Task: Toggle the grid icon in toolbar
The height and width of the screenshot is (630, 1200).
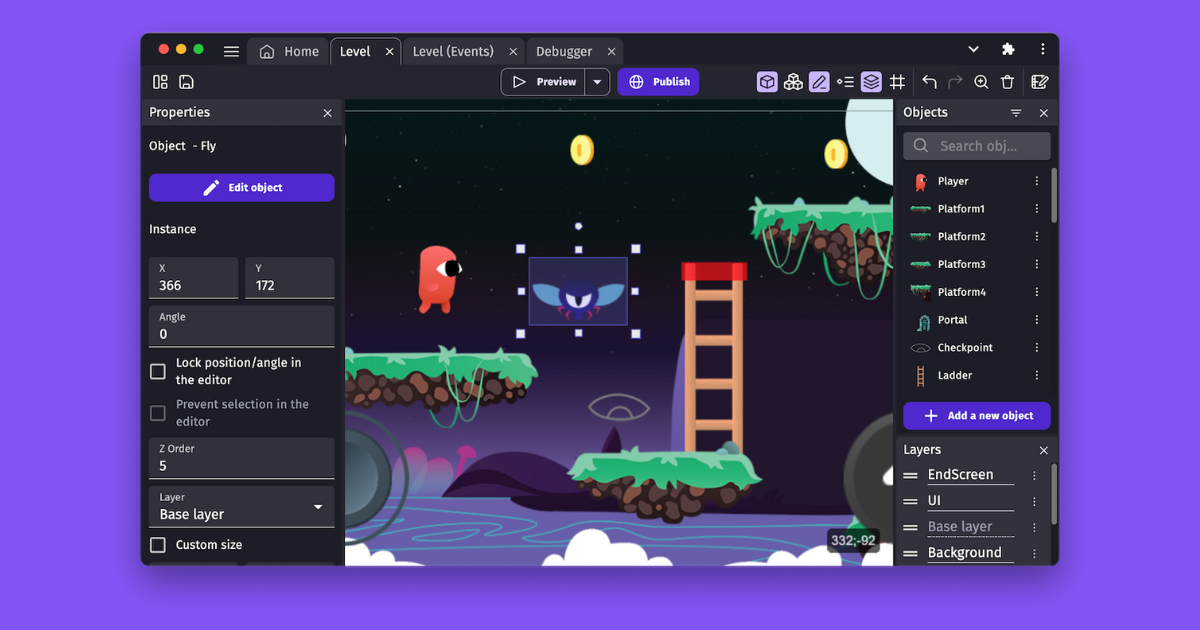Action: coord(898,82)
